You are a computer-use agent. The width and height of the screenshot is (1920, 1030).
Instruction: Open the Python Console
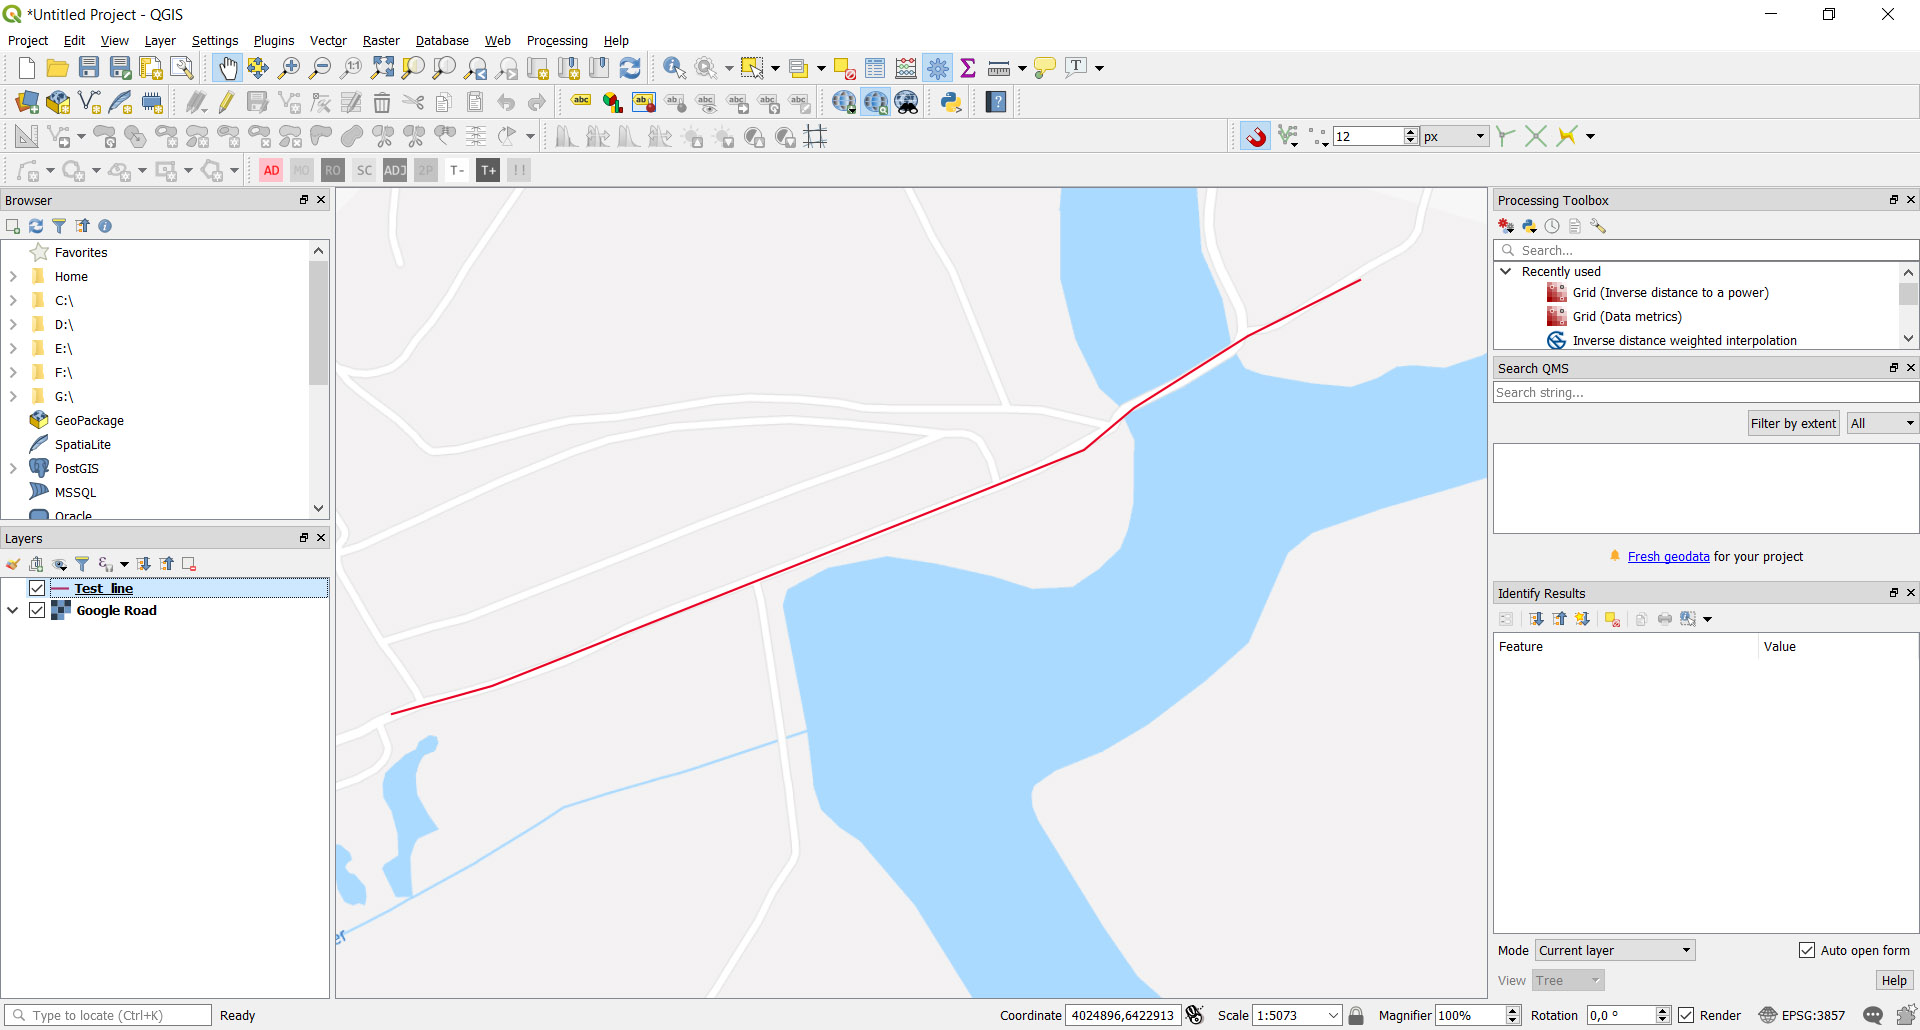coord(951,101)
